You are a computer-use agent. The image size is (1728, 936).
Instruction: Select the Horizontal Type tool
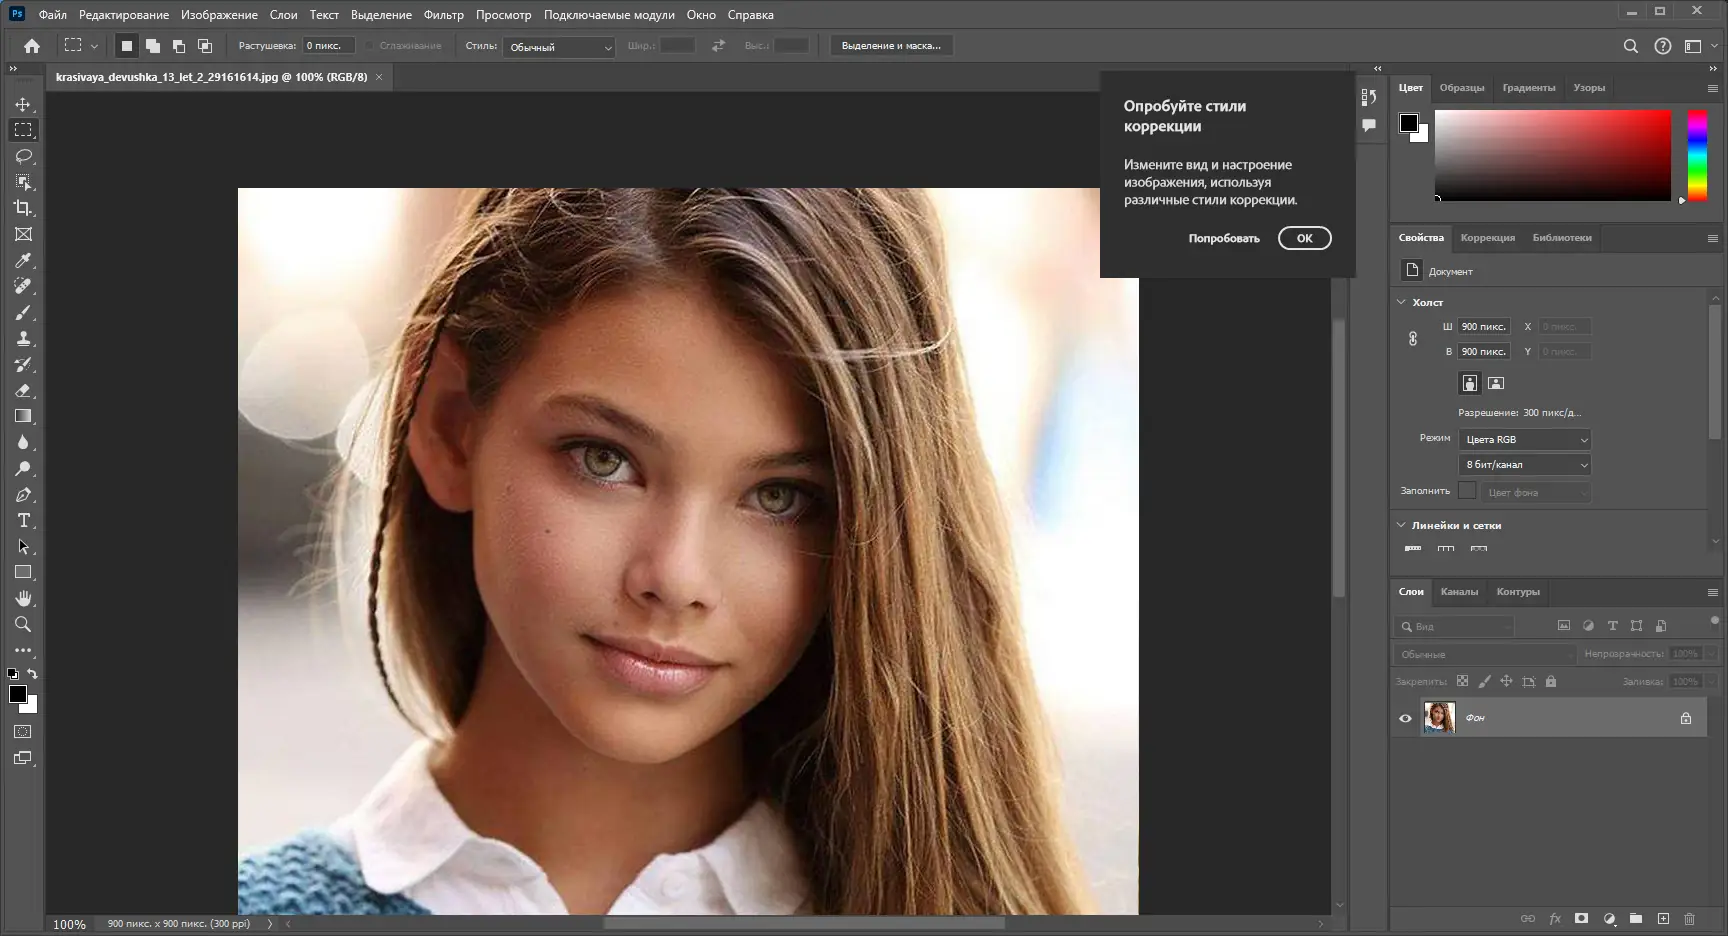point(23,520)
